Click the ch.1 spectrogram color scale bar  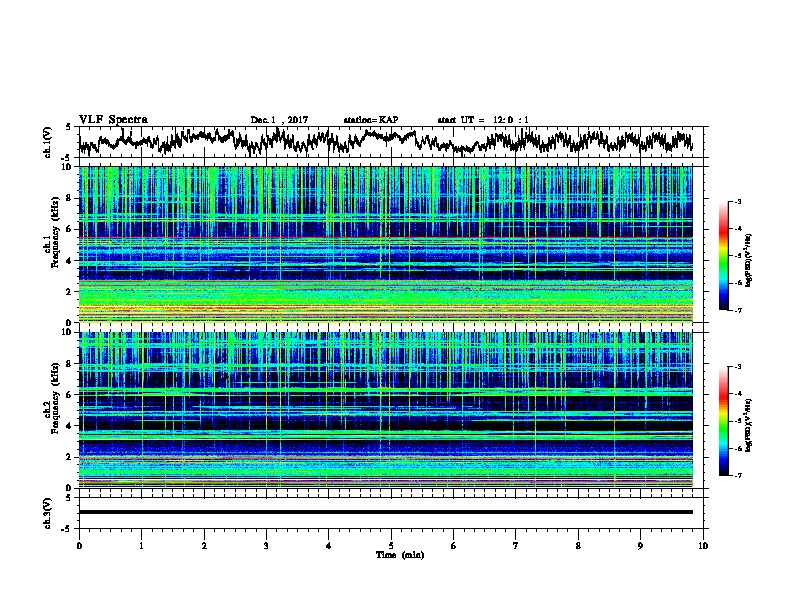[723, 256]
